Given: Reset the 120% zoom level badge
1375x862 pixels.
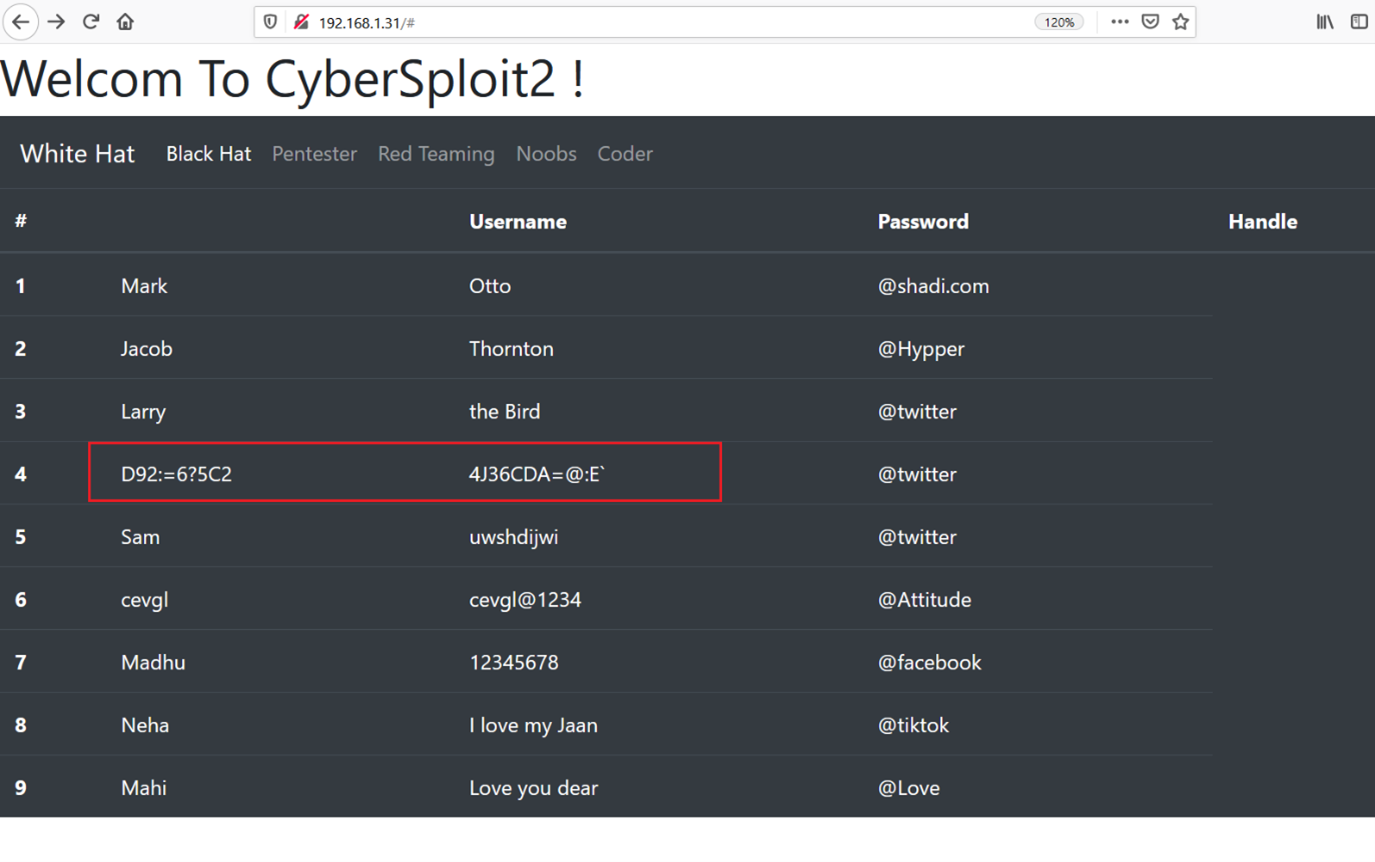Looking at the screenshot, I should 1059,22.
